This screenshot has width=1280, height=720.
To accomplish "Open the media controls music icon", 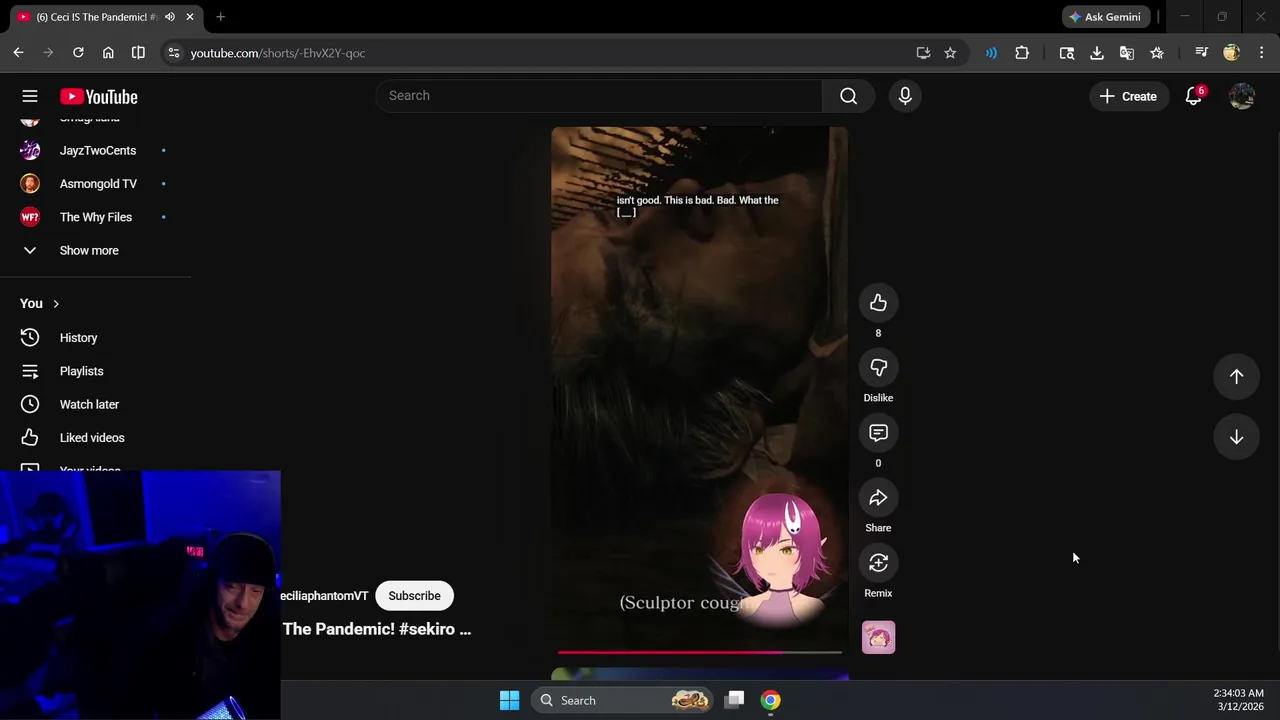I will (x=1201, y=53).
